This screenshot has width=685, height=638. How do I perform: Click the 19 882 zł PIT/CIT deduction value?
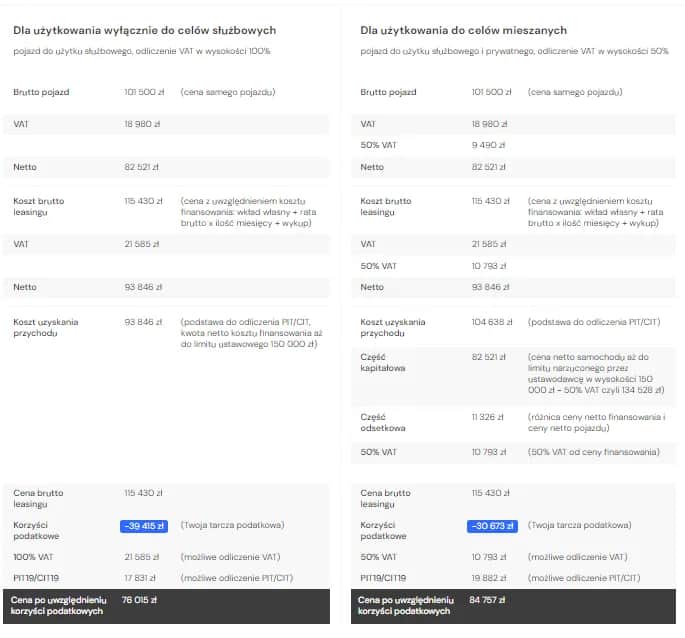[490, 577]
